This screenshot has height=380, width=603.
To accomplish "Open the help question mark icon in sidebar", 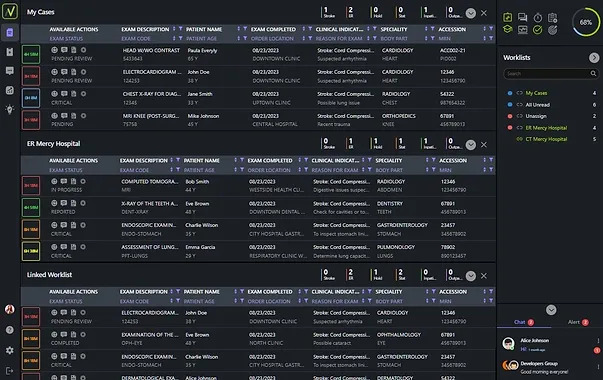I will click(10, 330).
